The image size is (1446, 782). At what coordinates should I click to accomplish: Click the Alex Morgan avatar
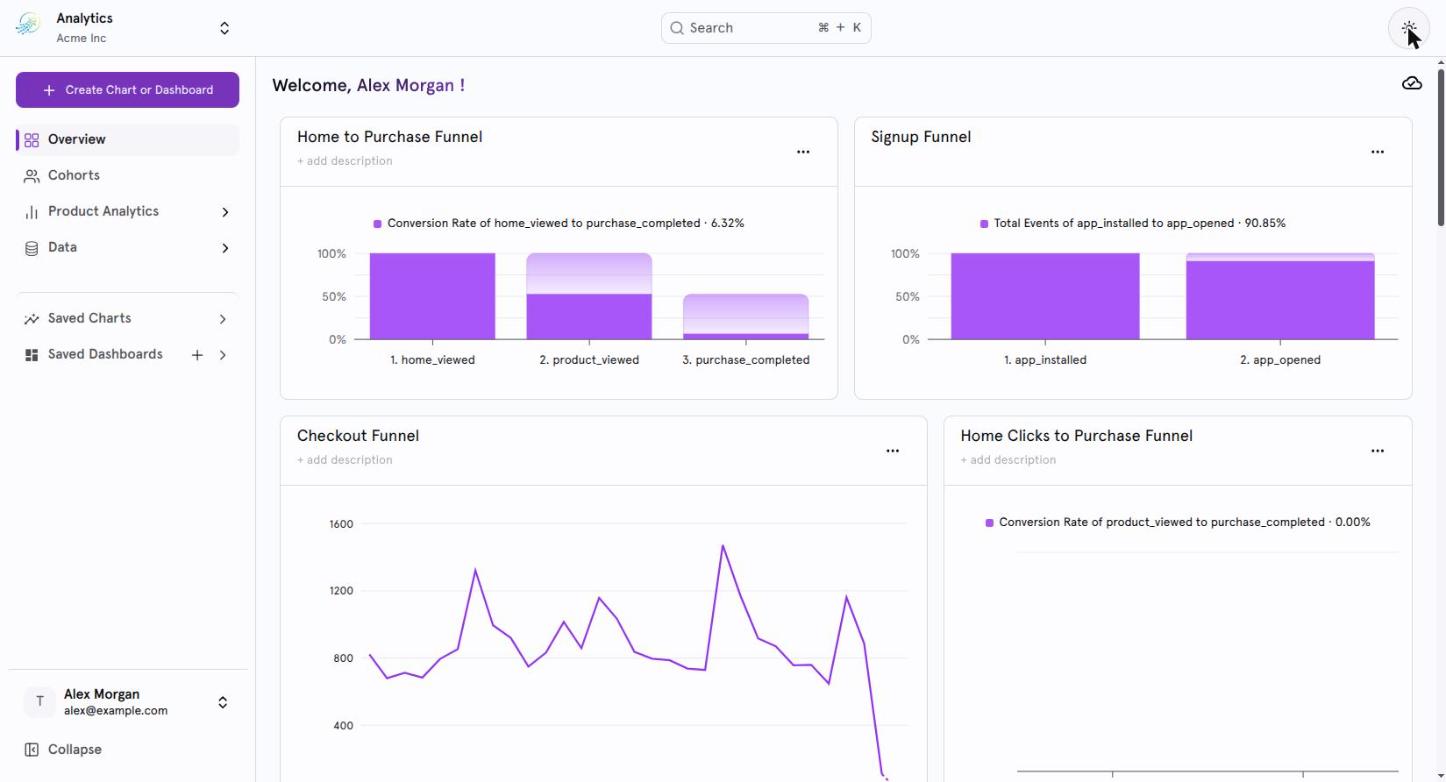(x=39, y=702)
